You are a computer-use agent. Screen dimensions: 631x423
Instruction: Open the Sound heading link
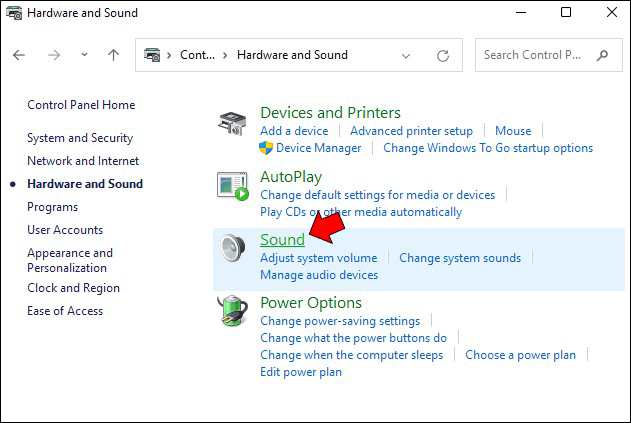pyautogui.click(x=282, y=240)
